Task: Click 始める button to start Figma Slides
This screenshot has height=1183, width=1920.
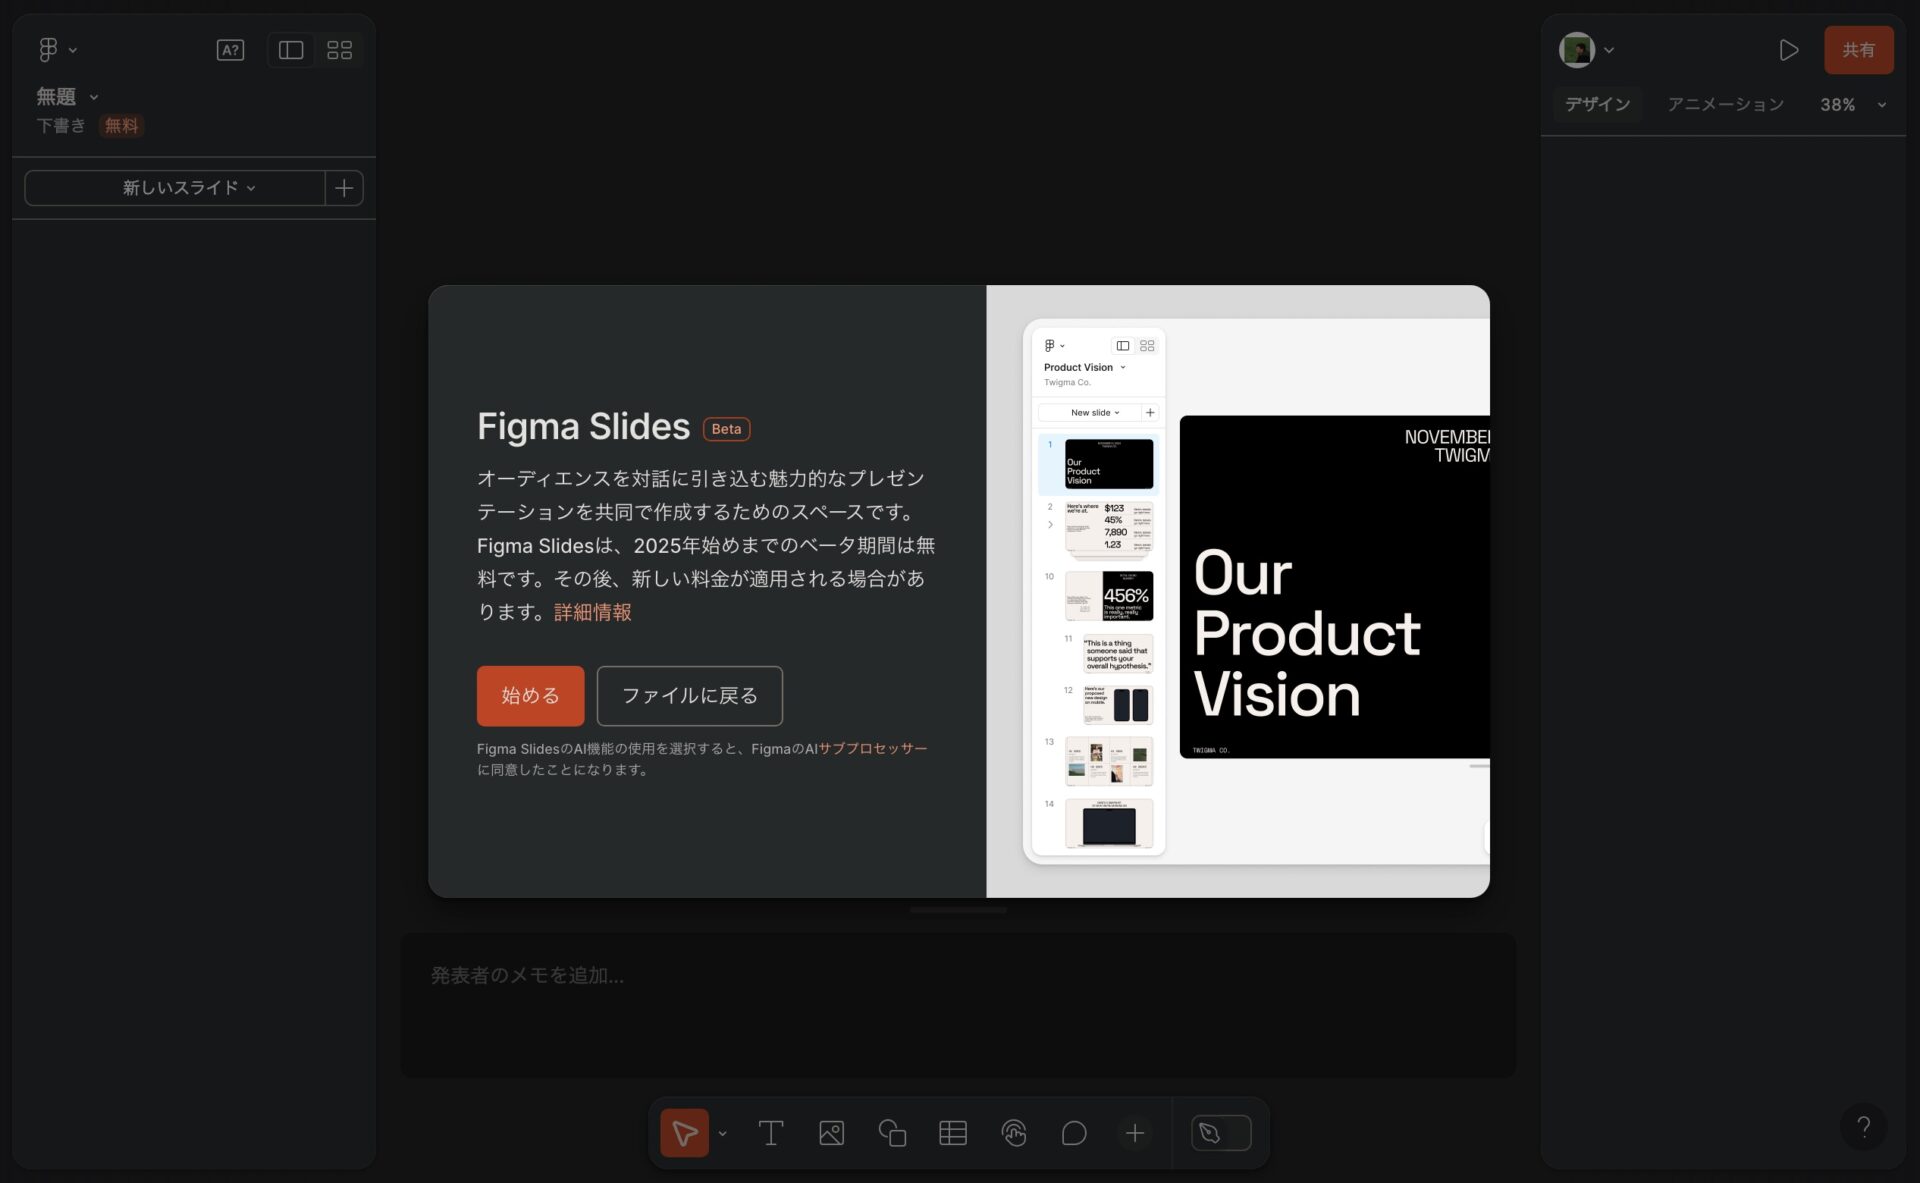Action: point(531,695)
